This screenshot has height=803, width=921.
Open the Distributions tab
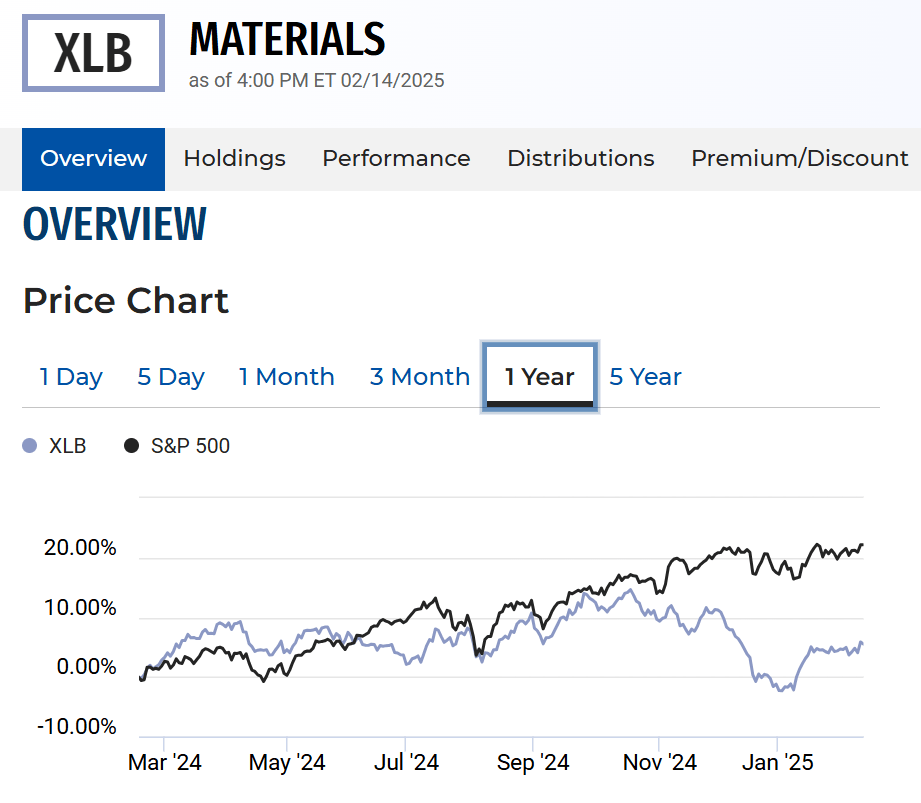point(580,159)
